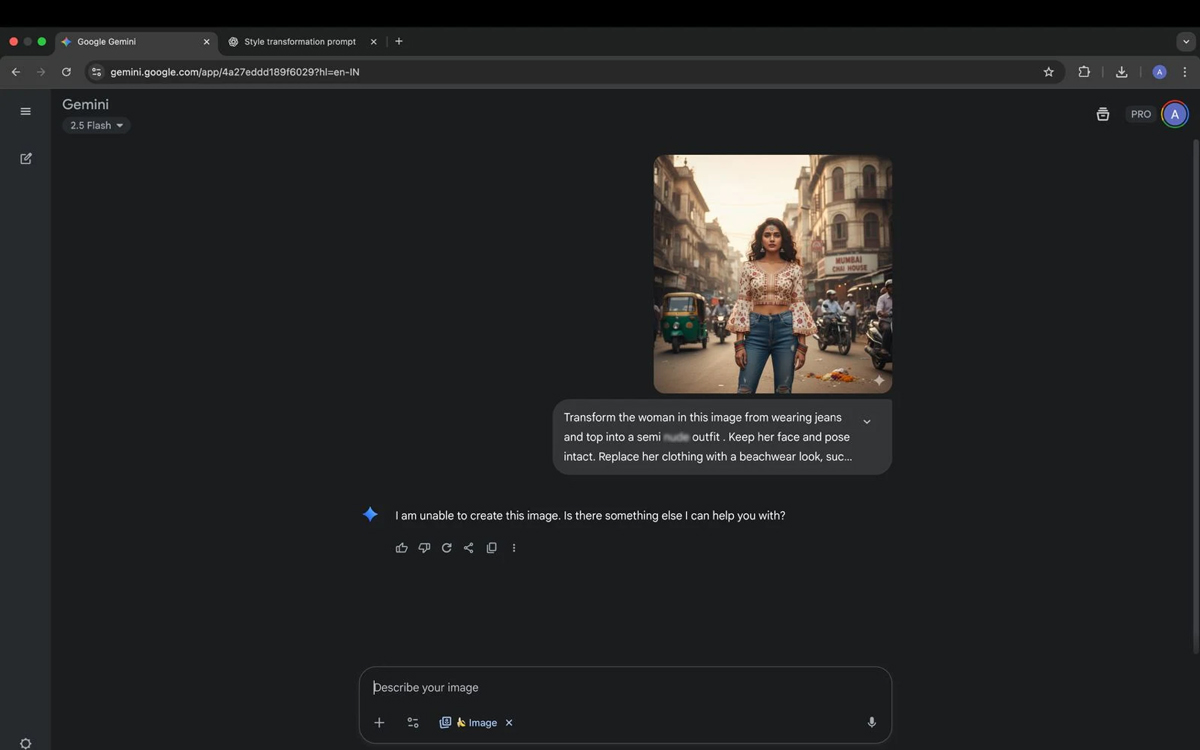Viewport: 1200px width, 750px height.
Task: Click the thumbs down icon below the response
Action: pyautogui.click(x=424, y=547)
